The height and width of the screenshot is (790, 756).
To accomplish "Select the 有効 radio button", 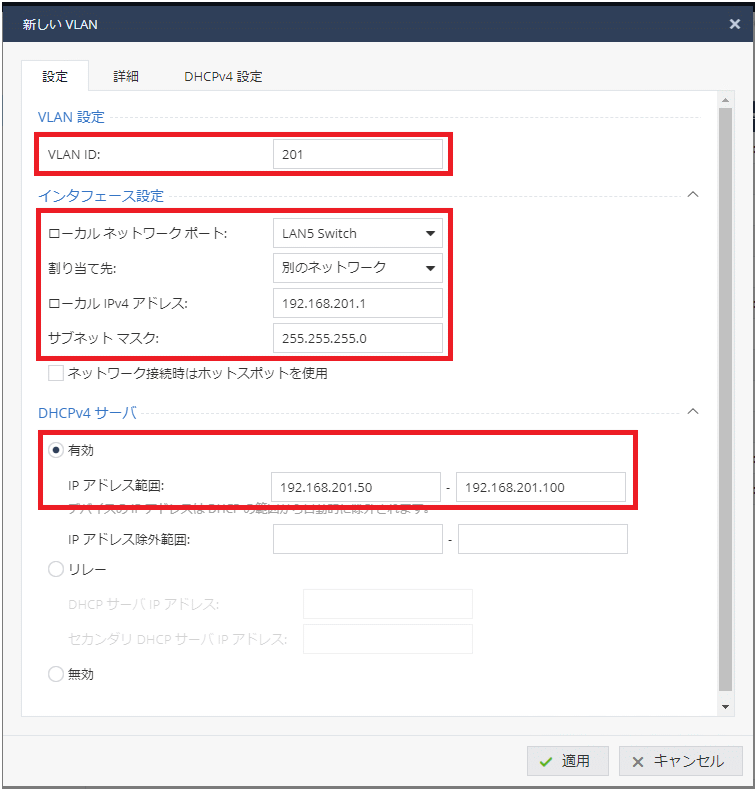I will pyautogui.click(x=56, y=451).
